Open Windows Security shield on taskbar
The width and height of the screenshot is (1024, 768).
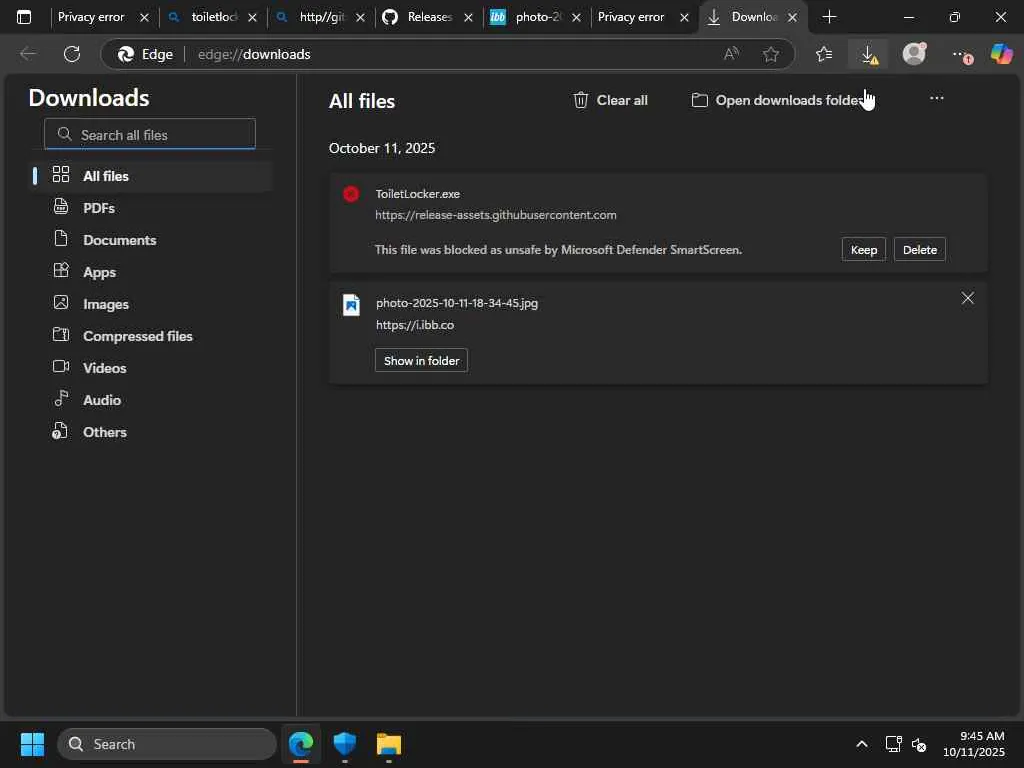345,744
